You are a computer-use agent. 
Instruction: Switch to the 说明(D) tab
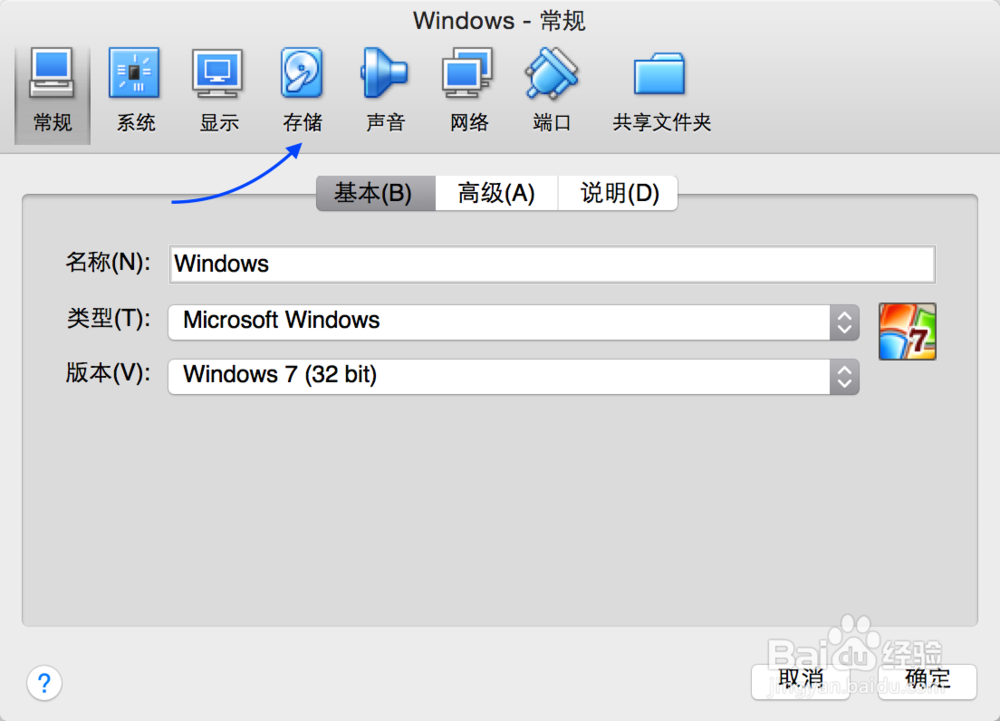tap(617, 193)
